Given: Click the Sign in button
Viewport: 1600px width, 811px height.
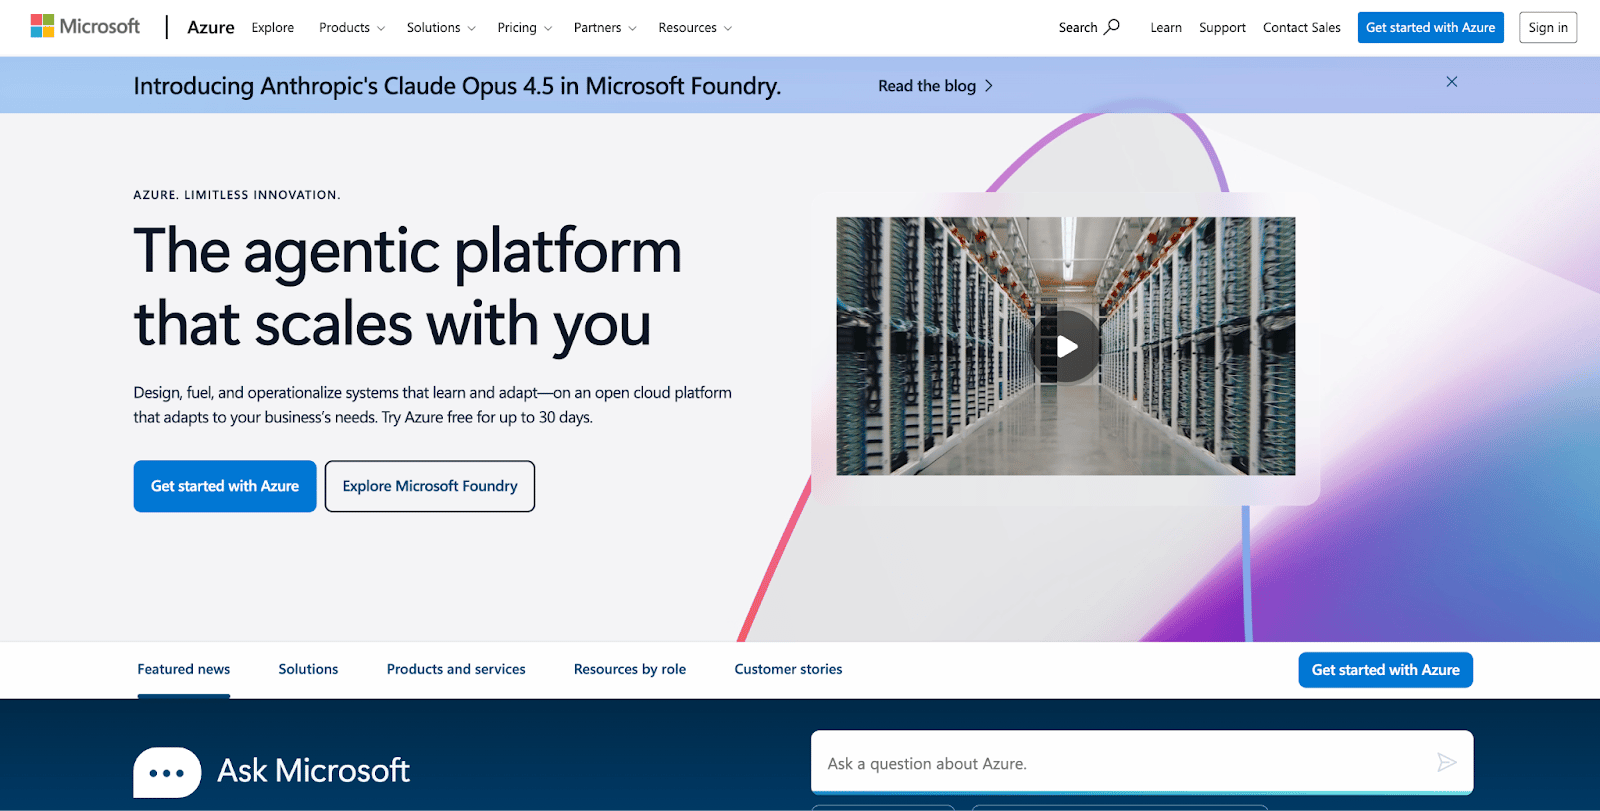Looking at the screenshot, I should click(x=1548, y=27).
